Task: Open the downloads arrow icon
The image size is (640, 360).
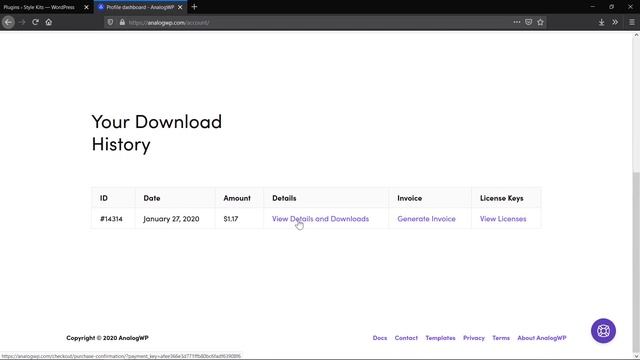Action: 601,22
